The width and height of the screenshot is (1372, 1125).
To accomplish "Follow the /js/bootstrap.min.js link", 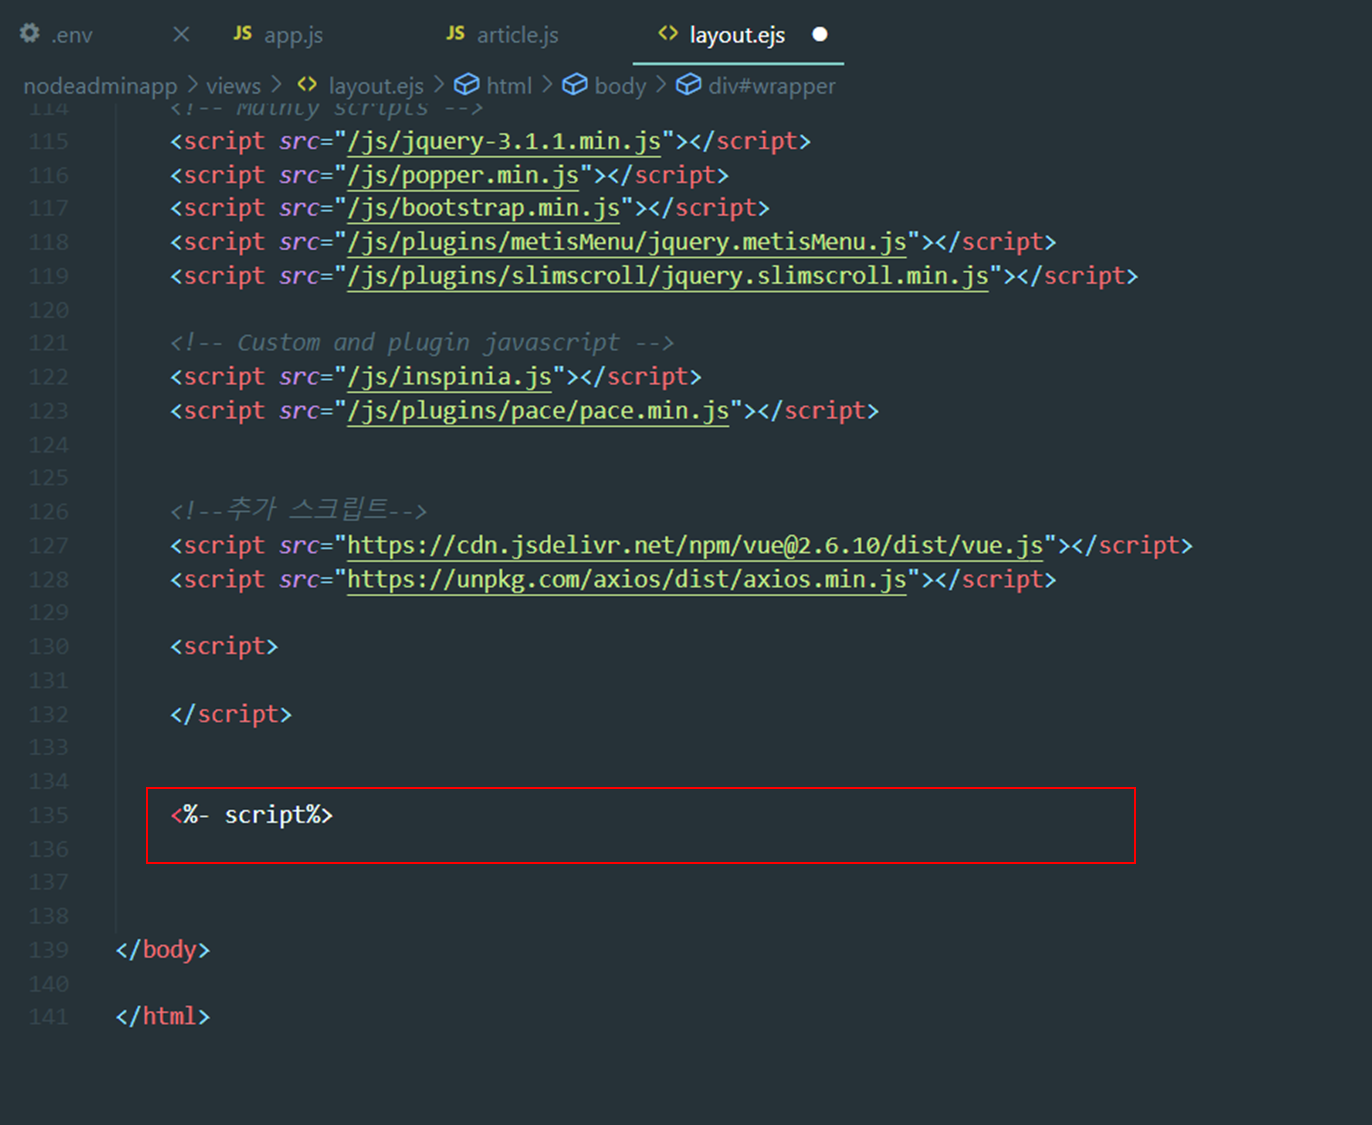I will pos(484,208).
